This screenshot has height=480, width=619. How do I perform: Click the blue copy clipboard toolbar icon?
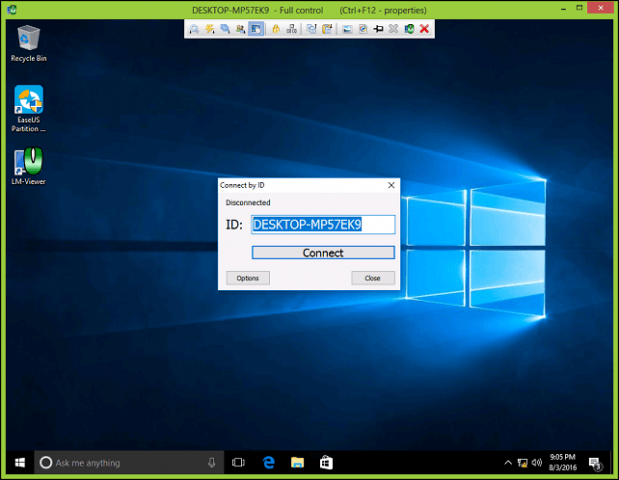click(x=311, y=29)
